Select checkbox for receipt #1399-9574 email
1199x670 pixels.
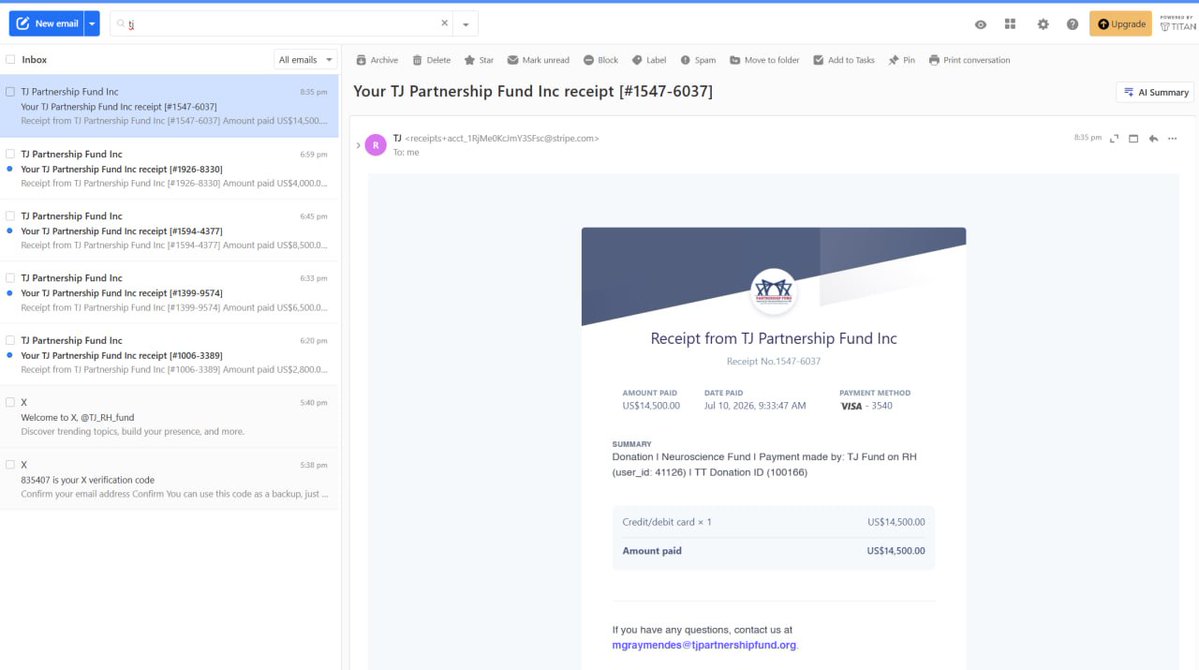click(x=10, y=278)
